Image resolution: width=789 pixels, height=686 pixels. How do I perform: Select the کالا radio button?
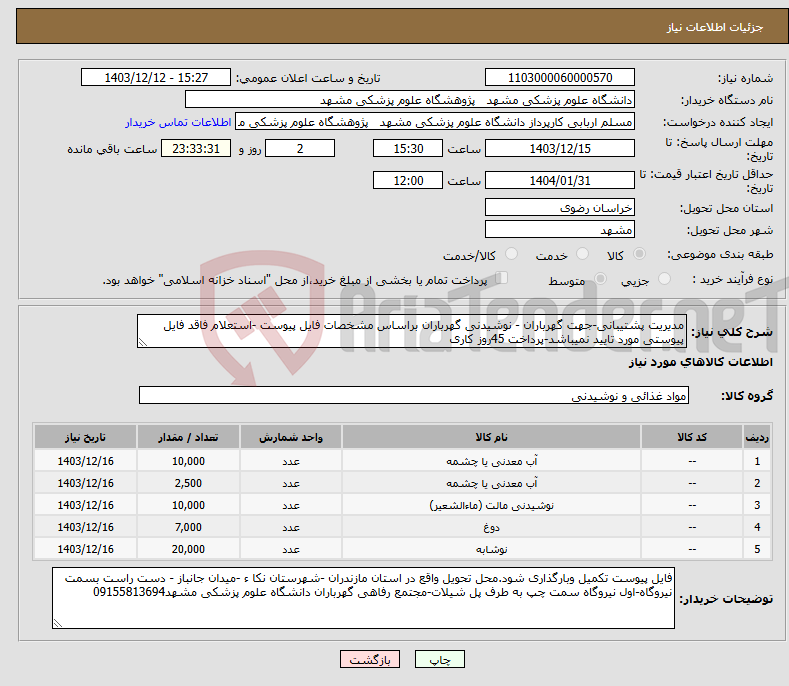639,254
